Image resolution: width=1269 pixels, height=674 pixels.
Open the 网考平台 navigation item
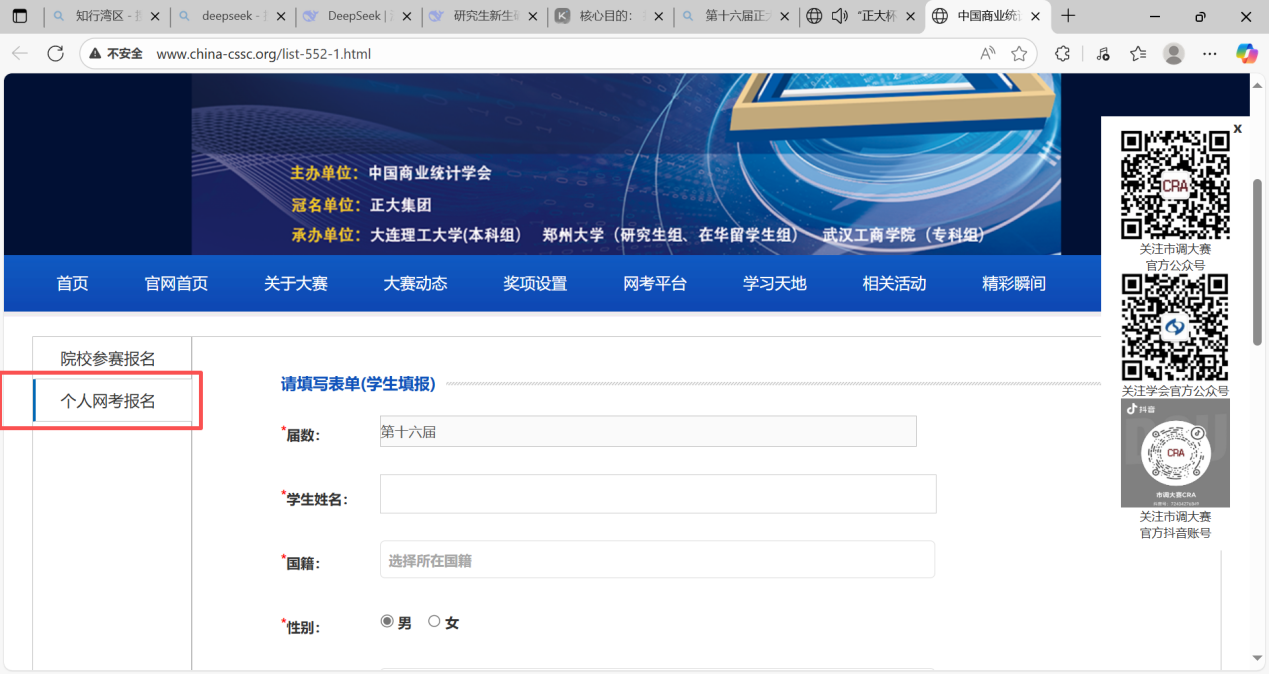pos(655,284)
